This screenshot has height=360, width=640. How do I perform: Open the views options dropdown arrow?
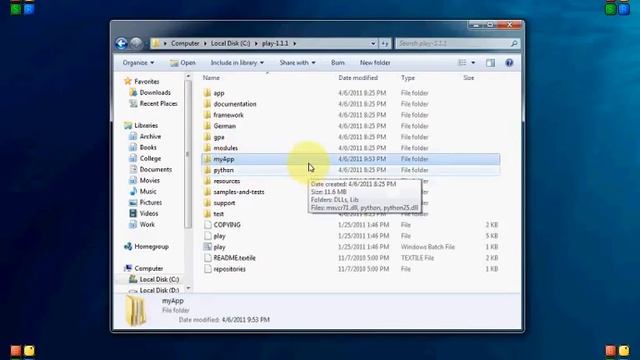pyautogui.click(x=473, y=63)
